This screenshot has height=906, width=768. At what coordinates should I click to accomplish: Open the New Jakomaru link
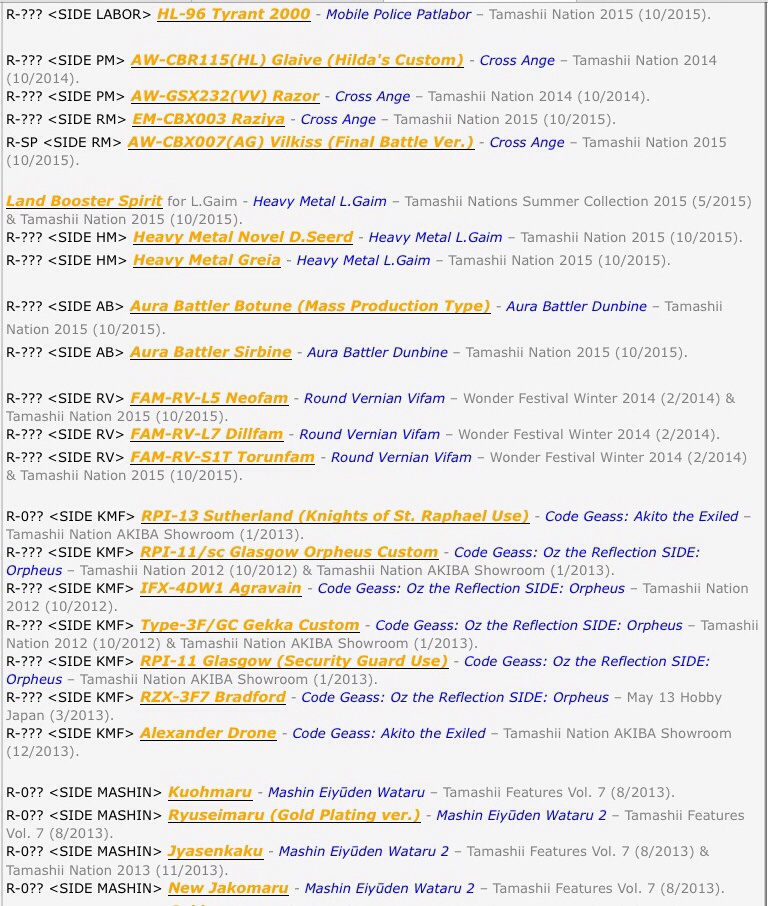(228, 888)
